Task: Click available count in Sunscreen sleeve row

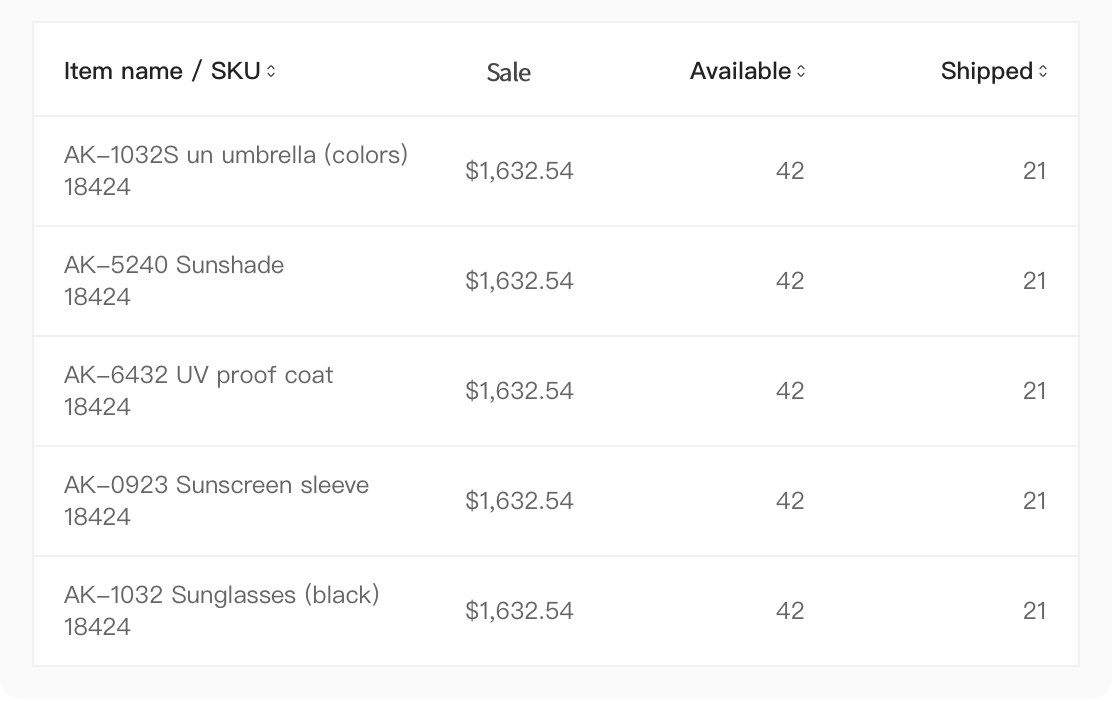Action: (x=790, y=501)
